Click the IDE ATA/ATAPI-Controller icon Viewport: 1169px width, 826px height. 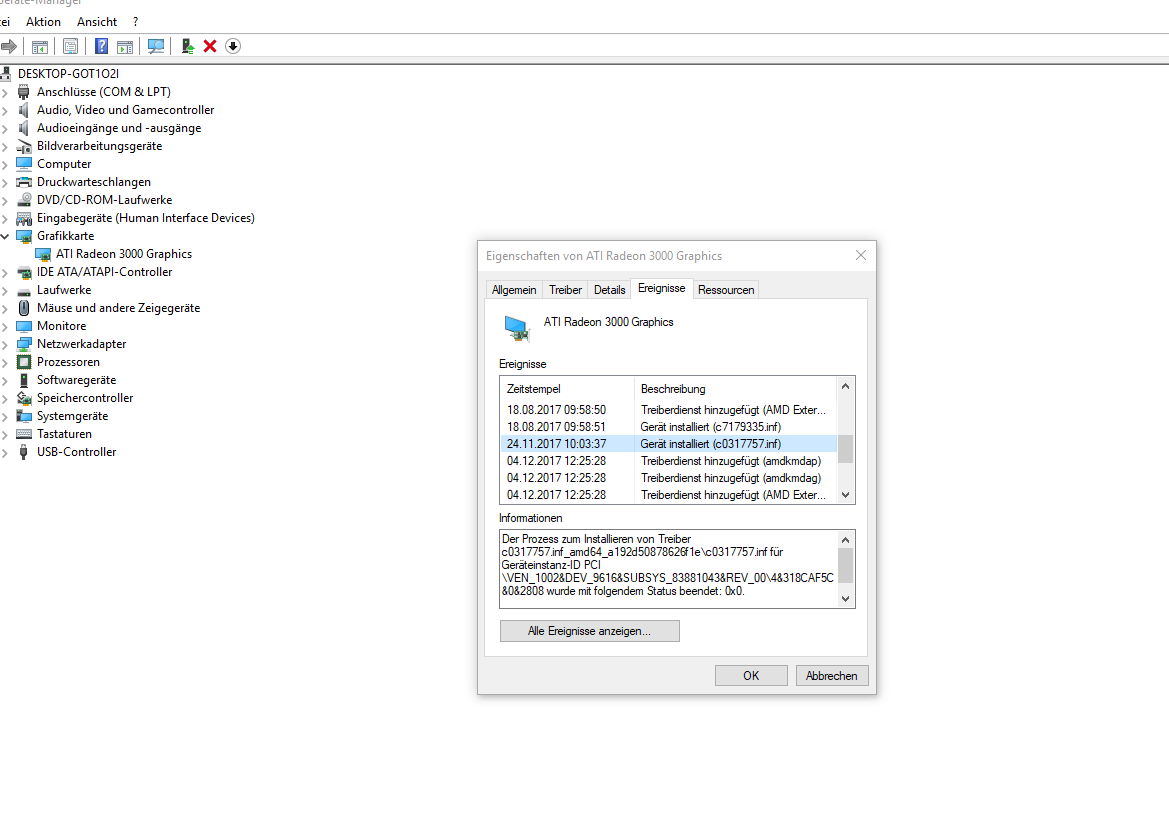(x=24, y=272)
